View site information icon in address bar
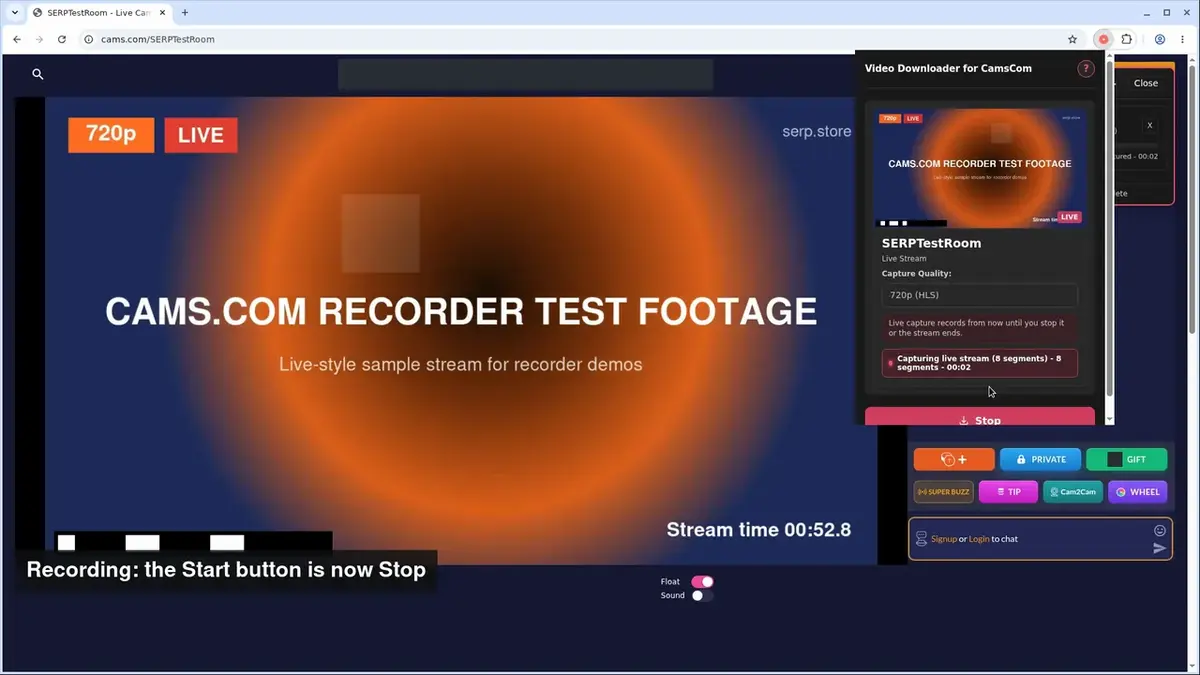This screenshot has width=1200, height=675. (x=88, y=39)
